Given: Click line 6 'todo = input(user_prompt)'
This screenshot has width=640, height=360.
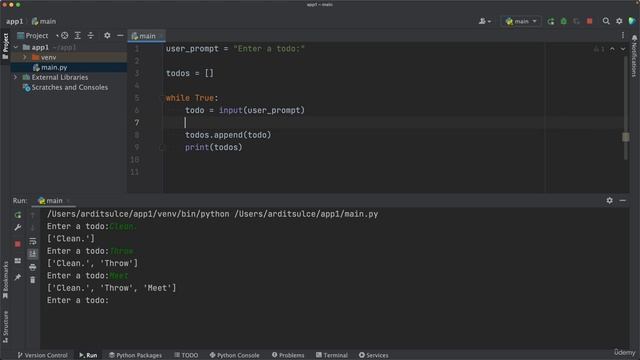Looking at the screenshot, I should click(245, 110).
